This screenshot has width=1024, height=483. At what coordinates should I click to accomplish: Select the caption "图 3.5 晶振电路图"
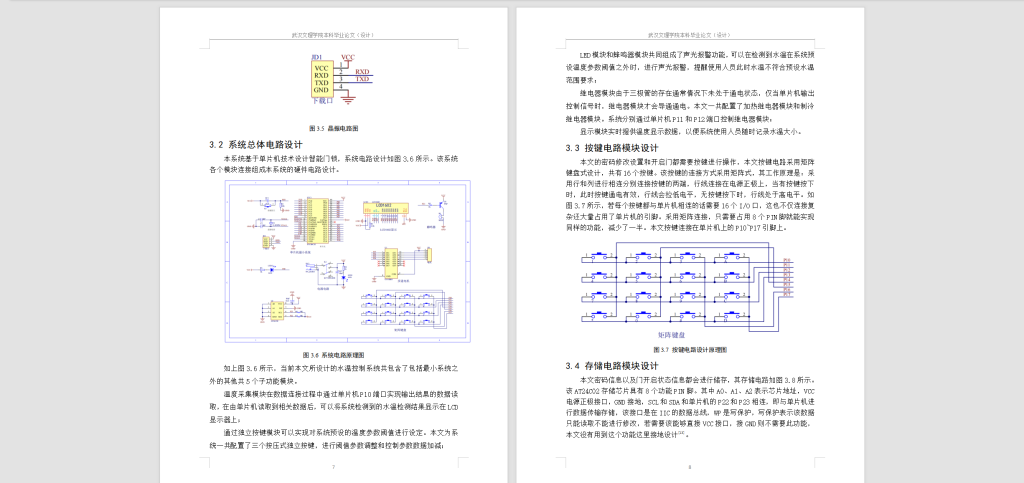(x=334, y=128)
